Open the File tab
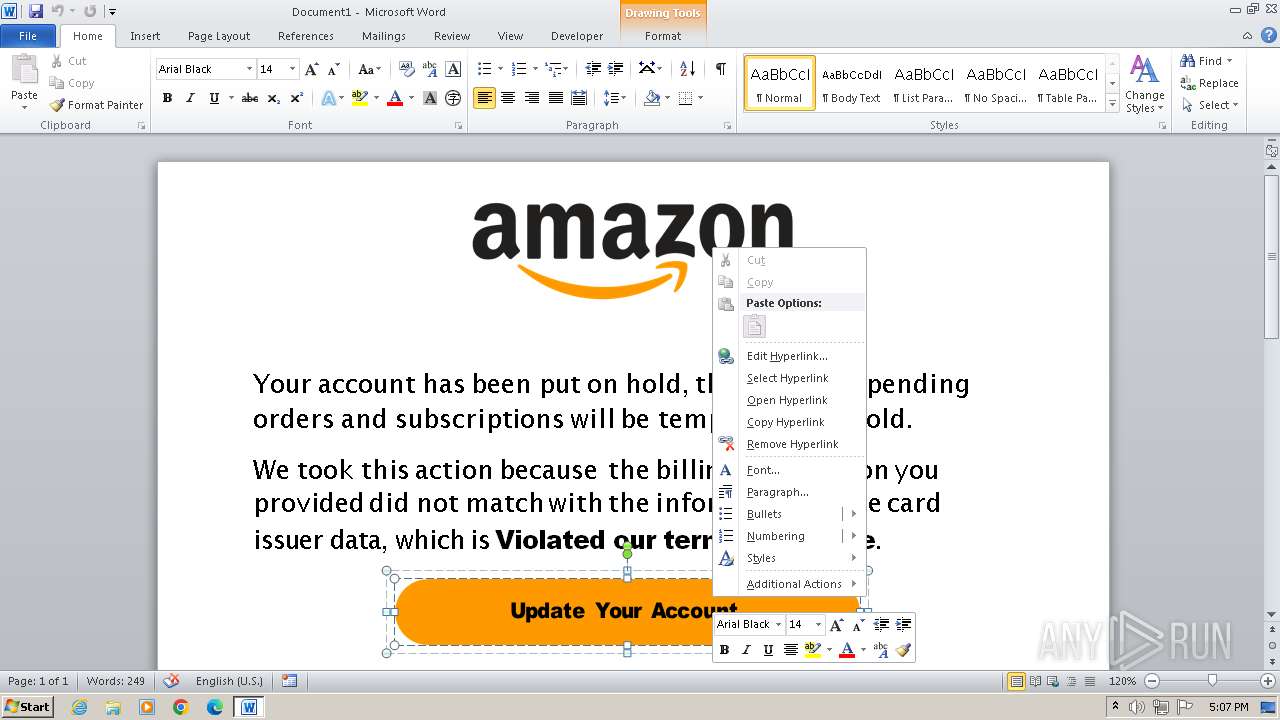 pos(28,36)
